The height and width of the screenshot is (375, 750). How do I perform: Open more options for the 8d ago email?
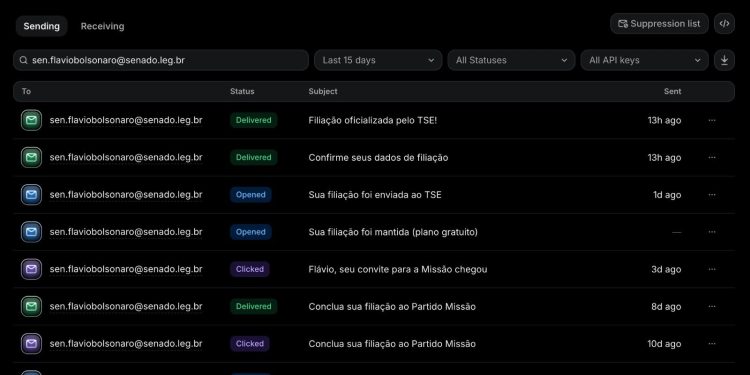pos(712,307)
